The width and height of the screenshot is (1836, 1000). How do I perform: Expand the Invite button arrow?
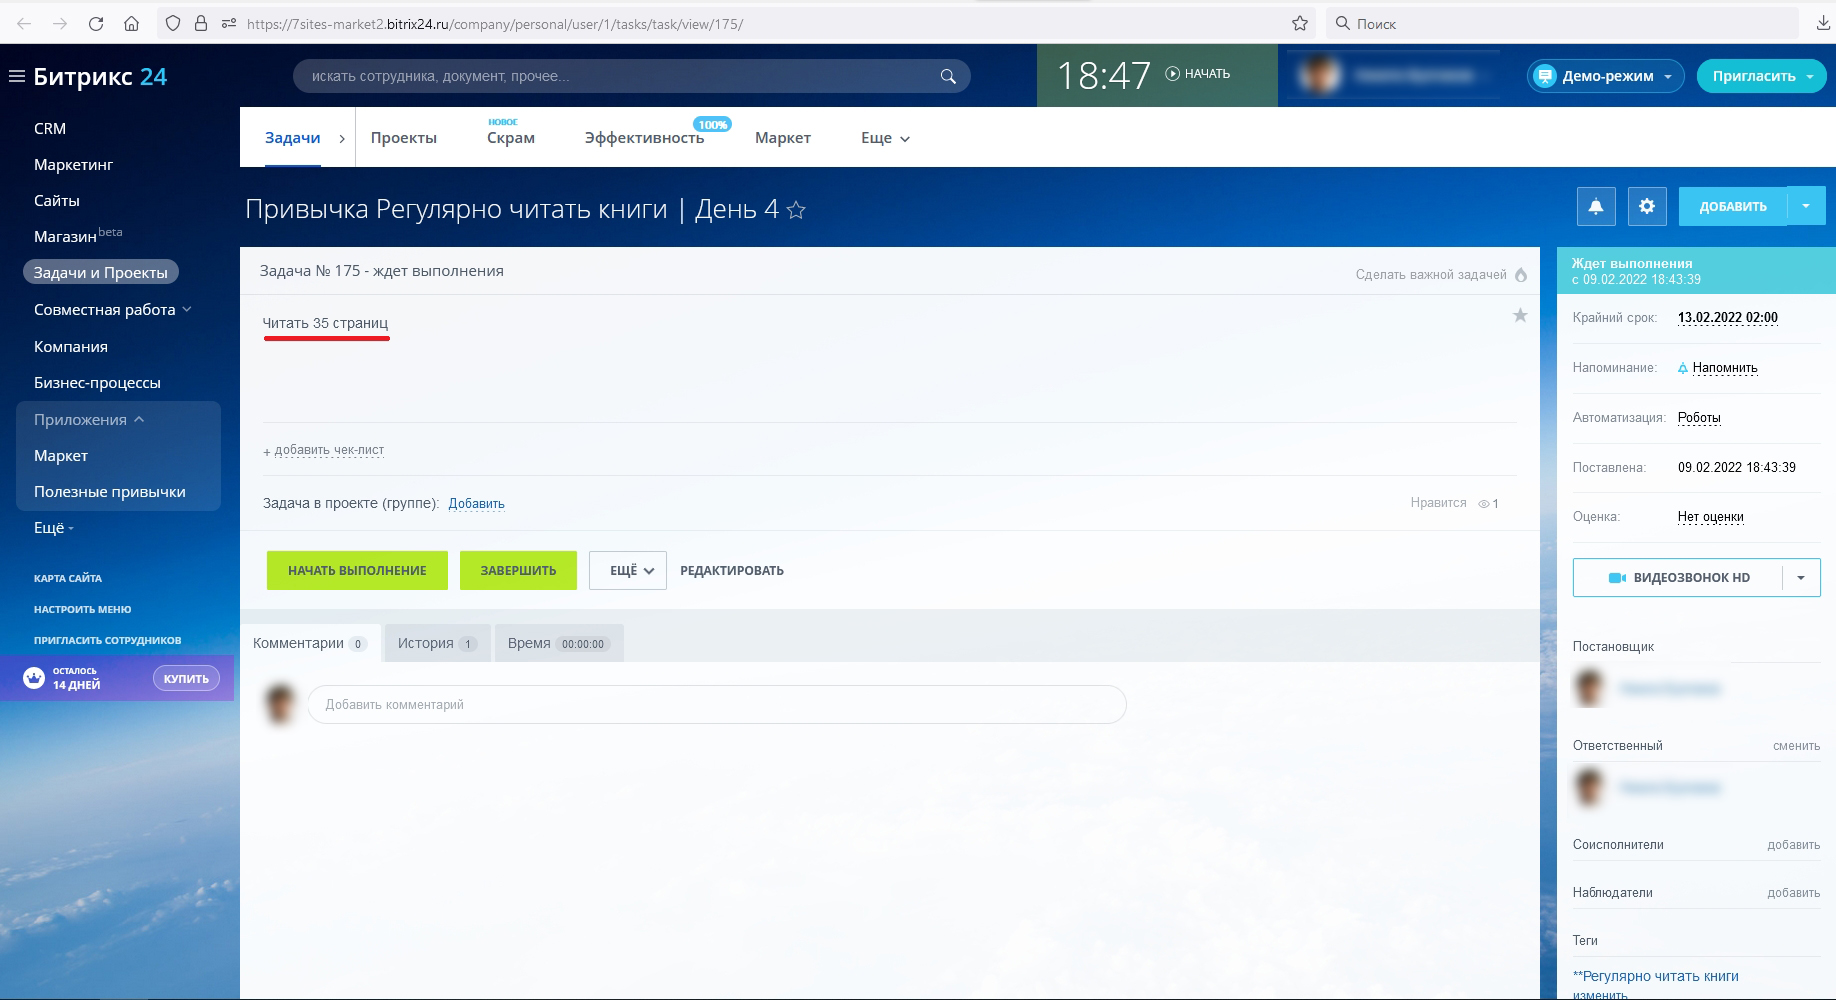pyautogui.click(x=1811, y=76)
